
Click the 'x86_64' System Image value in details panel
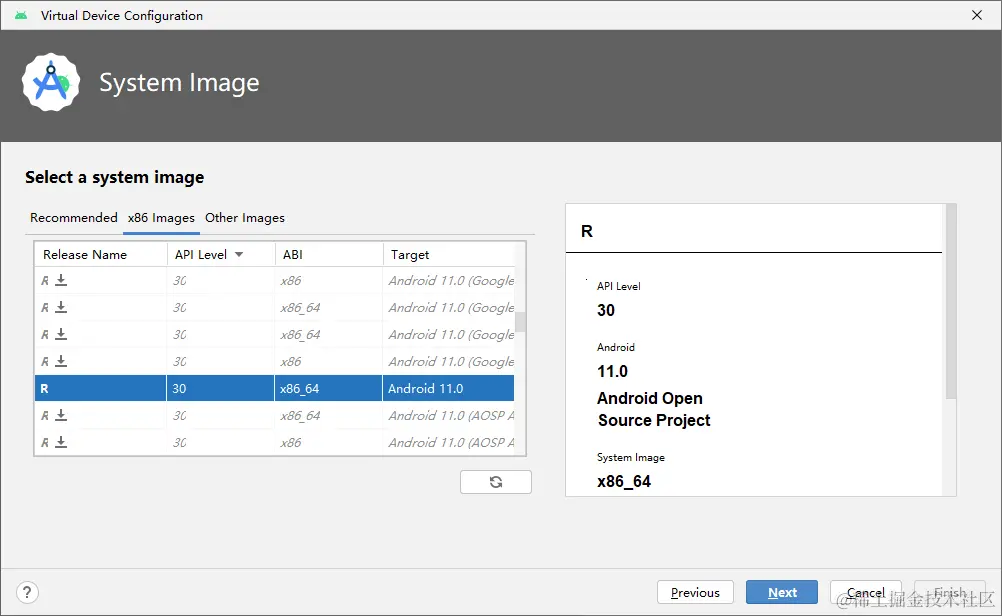[x=624, y=481]
